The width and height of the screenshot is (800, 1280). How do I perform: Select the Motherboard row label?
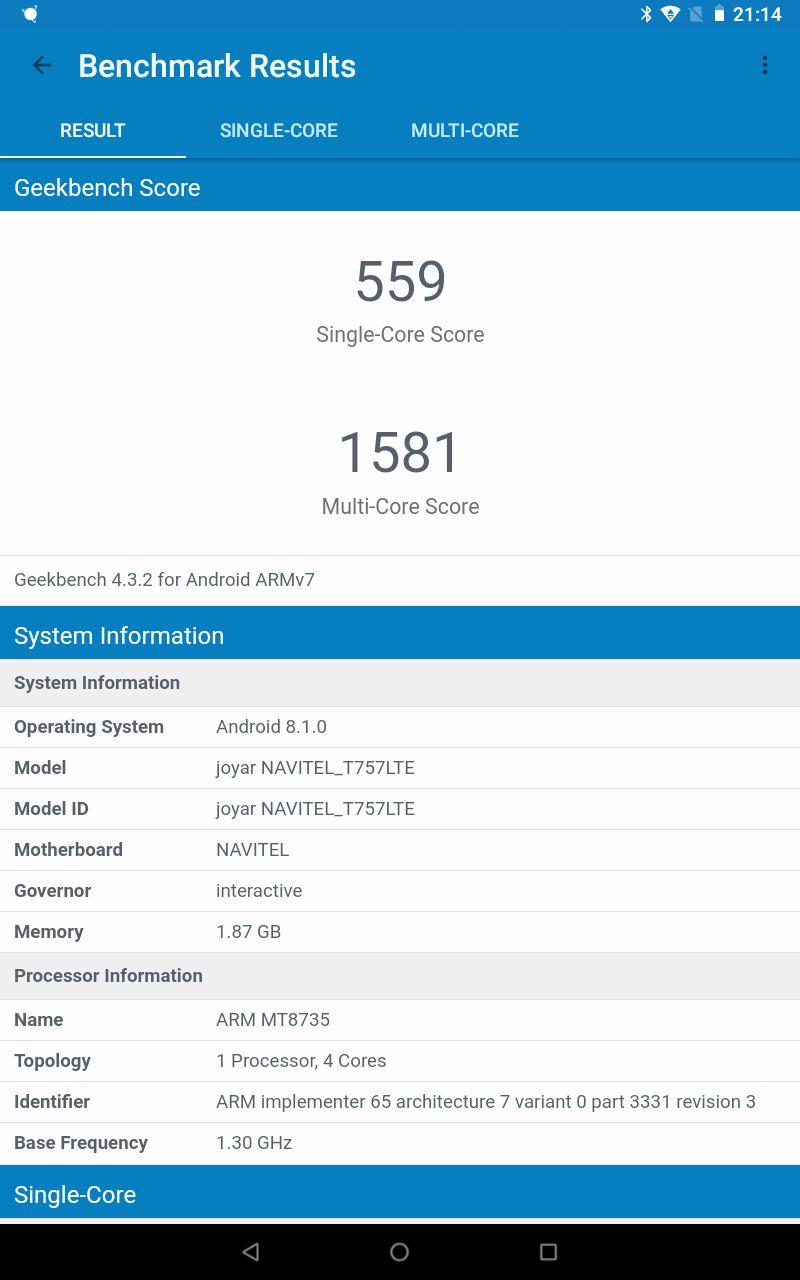pyautogui.click(x=68, y=850)
